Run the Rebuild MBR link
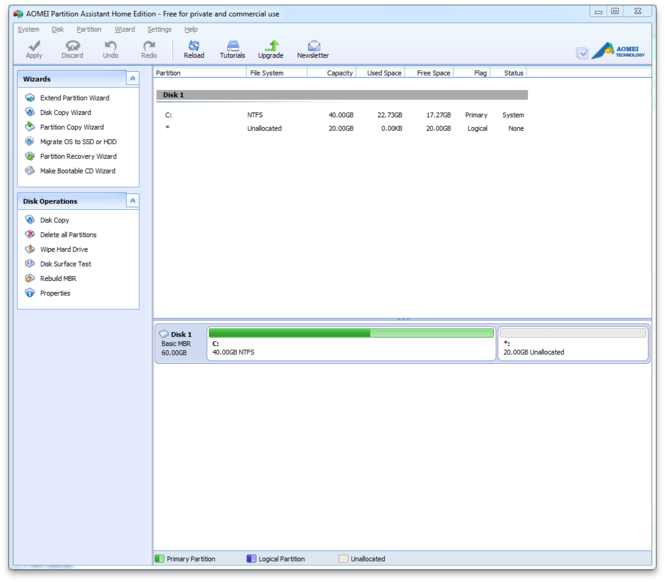 coord(58,279)
